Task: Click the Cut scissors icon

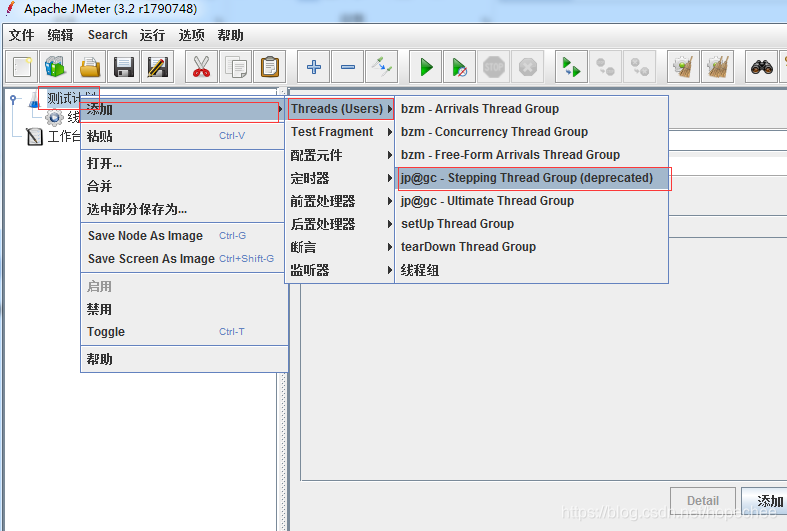Action: (x=201, y=67)
